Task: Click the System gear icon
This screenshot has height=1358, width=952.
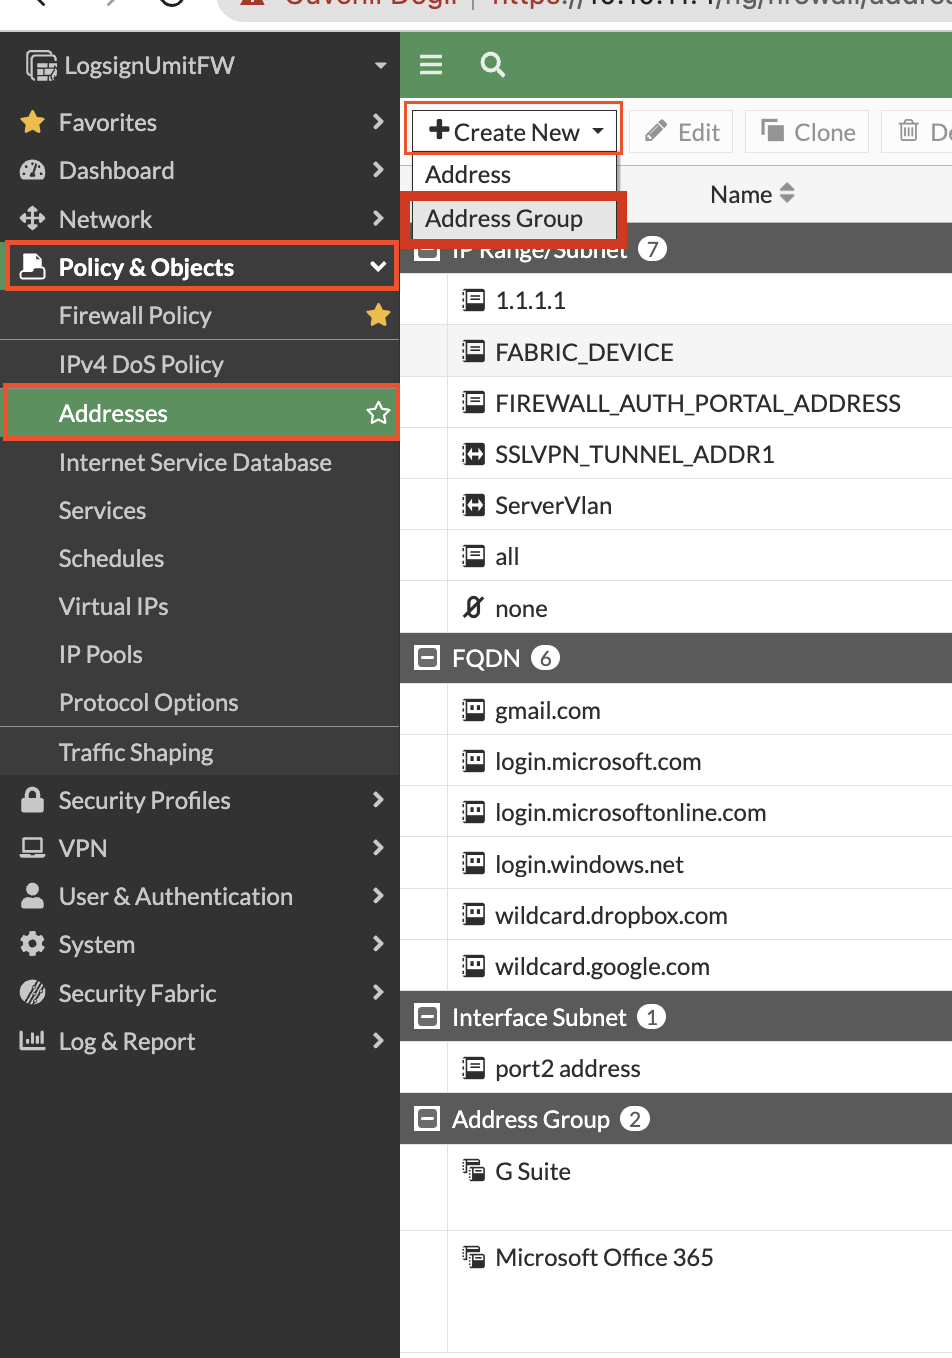Action: tap(33, 944)
